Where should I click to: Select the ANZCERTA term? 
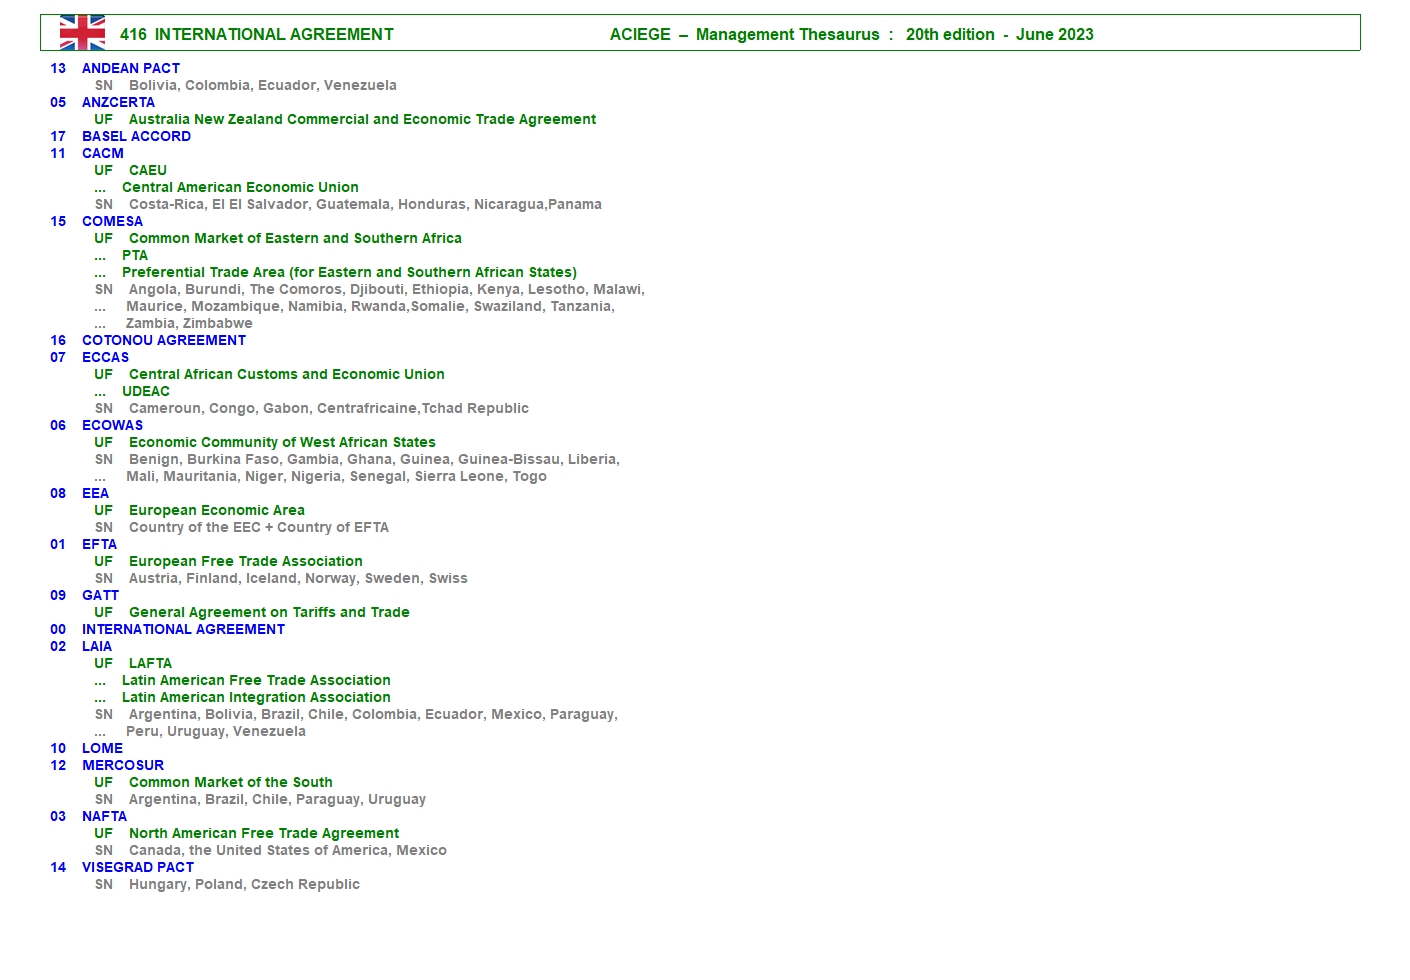click(118, 102)
